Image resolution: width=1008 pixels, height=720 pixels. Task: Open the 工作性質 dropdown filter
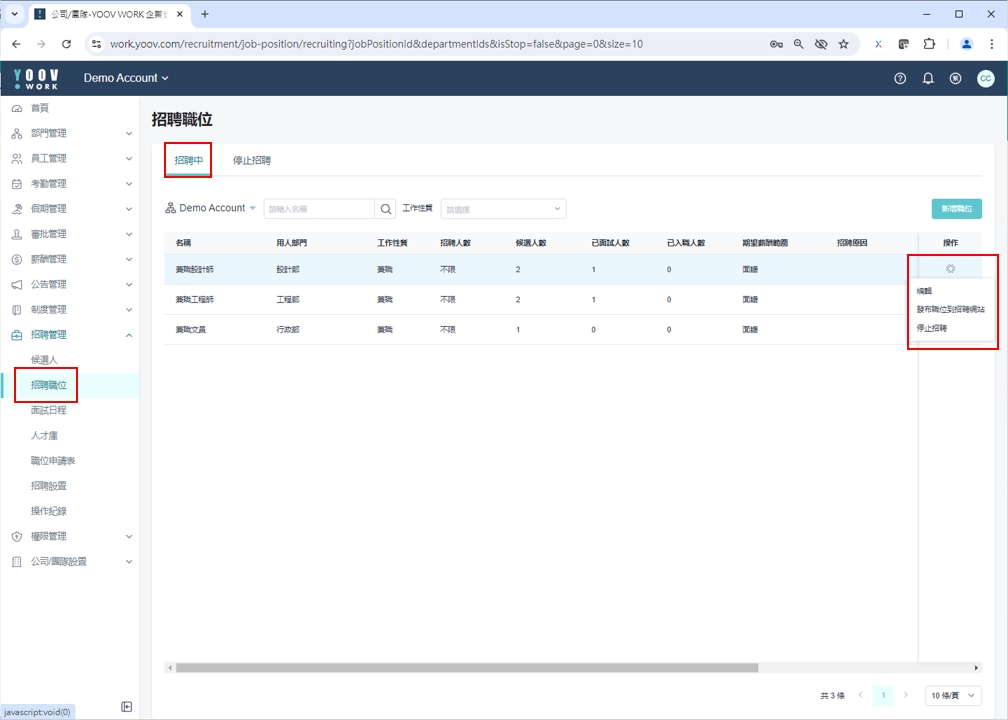click(503, 209)
